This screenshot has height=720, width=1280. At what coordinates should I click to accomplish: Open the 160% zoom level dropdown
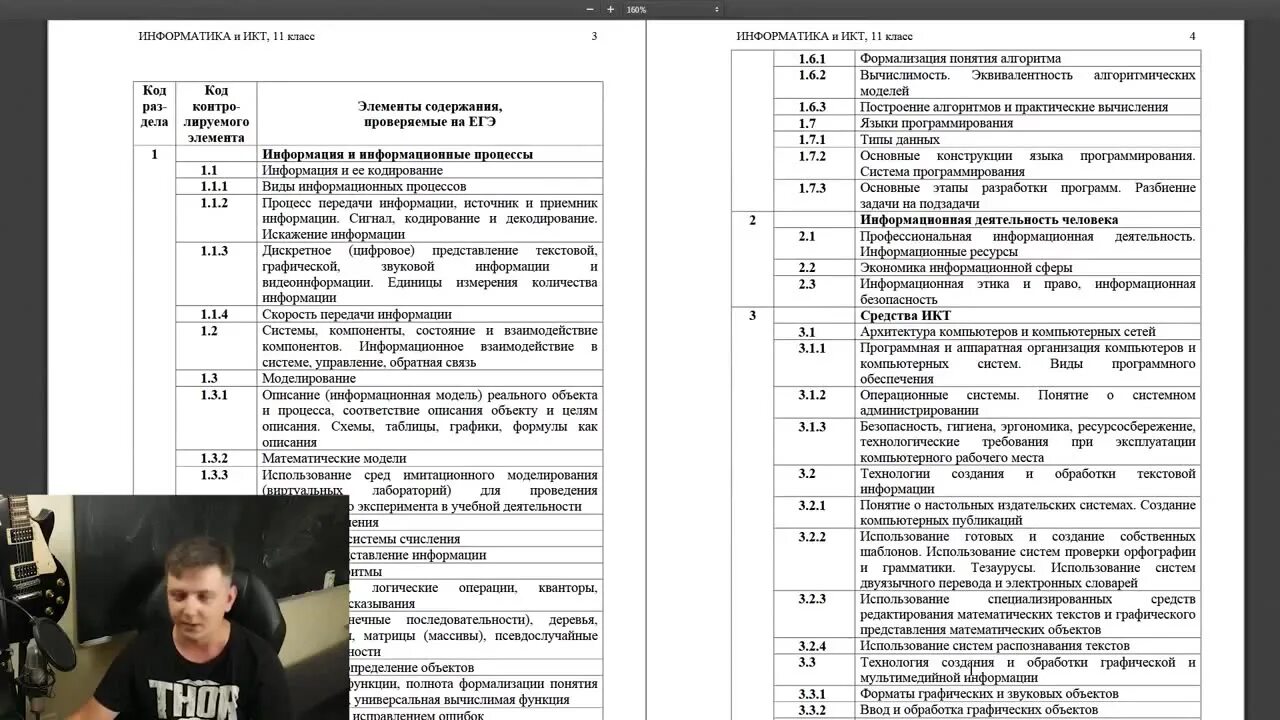672,9
